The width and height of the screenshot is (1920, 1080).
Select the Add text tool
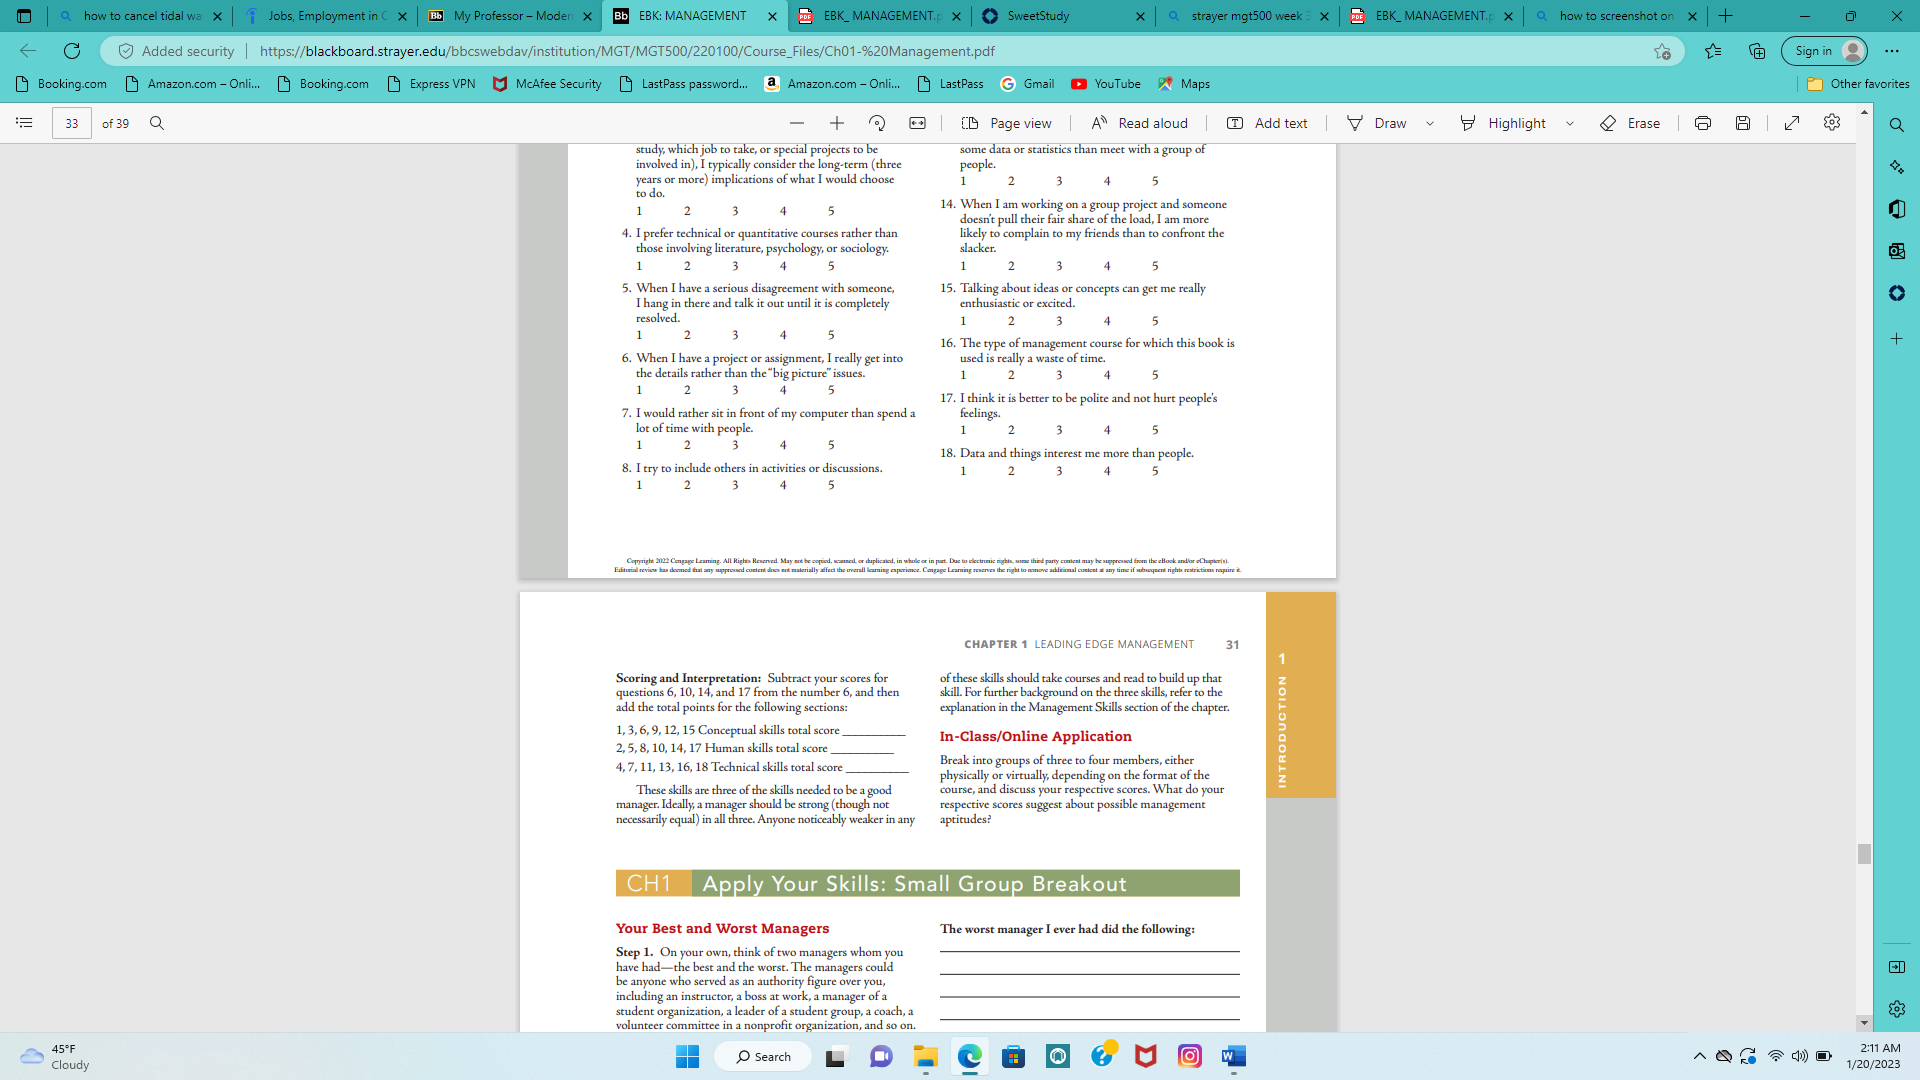pyautogui.click(x=1267, y=123)
